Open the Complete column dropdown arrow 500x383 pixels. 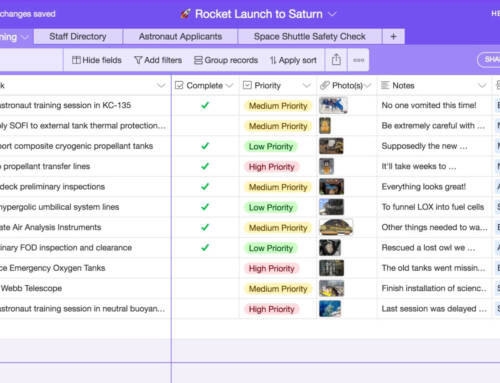[229, 86]
